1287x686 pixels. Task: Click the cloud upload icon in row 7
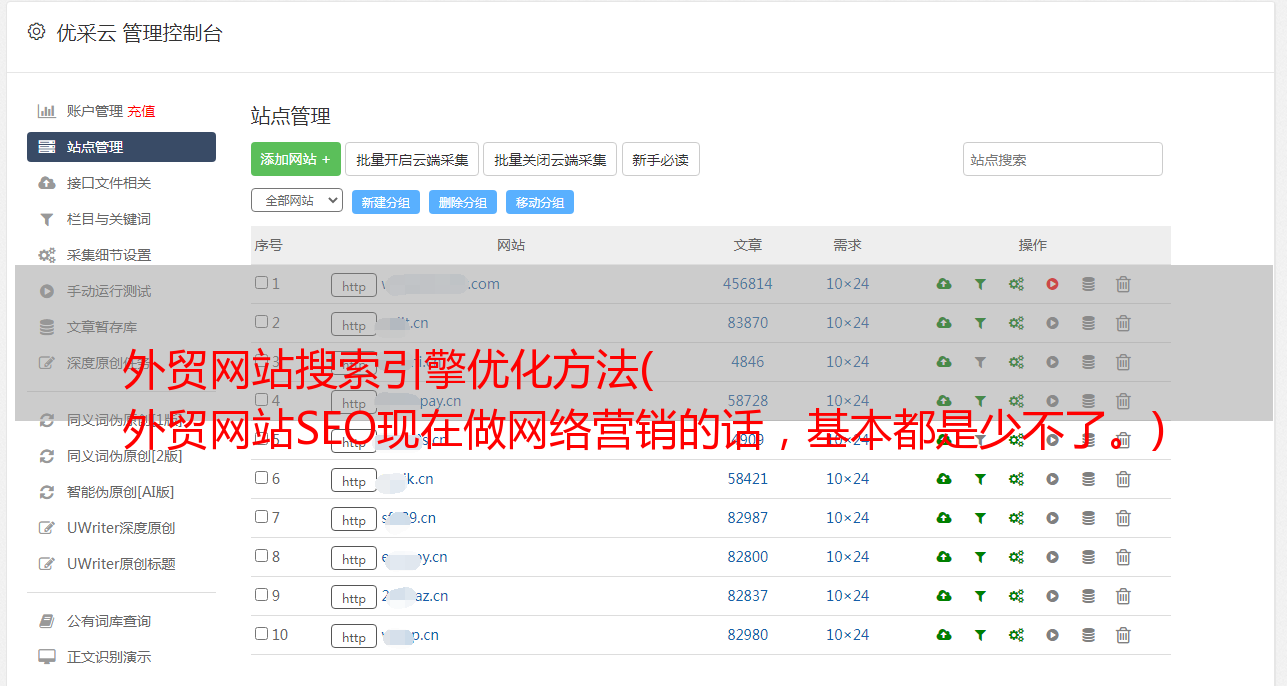pyautogui.click(x=944, y=518)
